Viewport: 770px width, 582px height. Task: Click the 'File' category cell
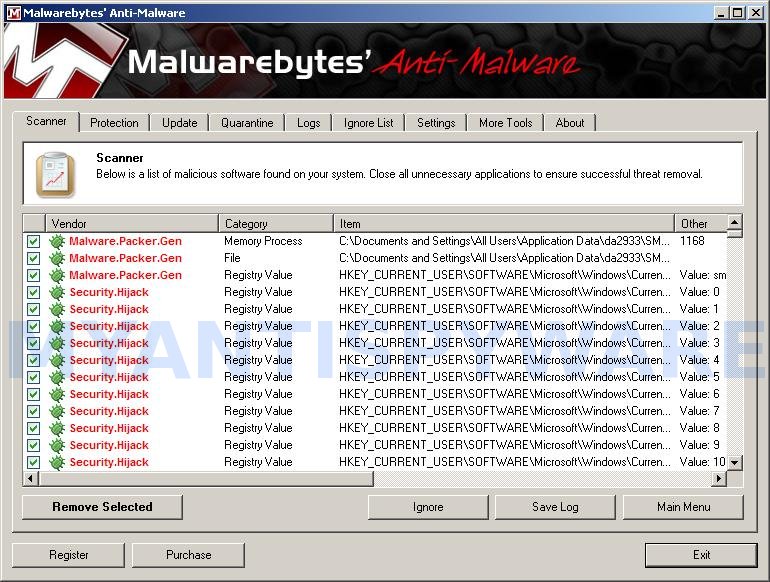click(232, 258)
